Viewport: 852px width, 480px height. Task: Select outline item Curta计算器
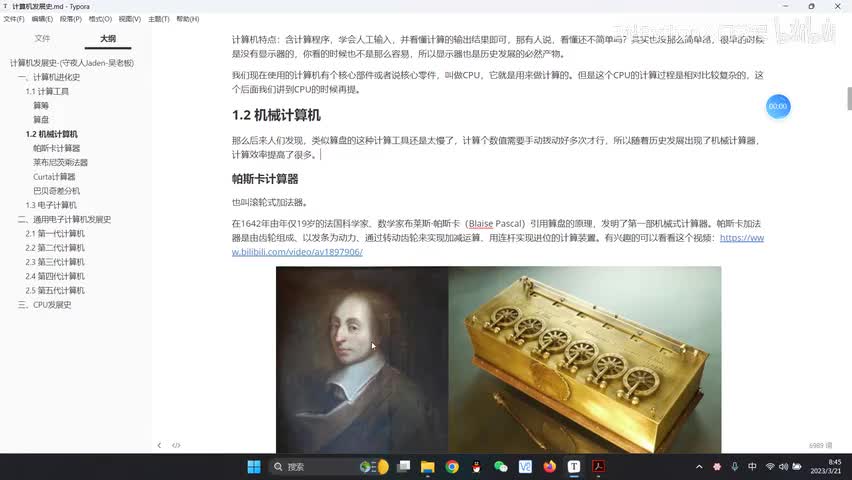click(x=54, y=177)
